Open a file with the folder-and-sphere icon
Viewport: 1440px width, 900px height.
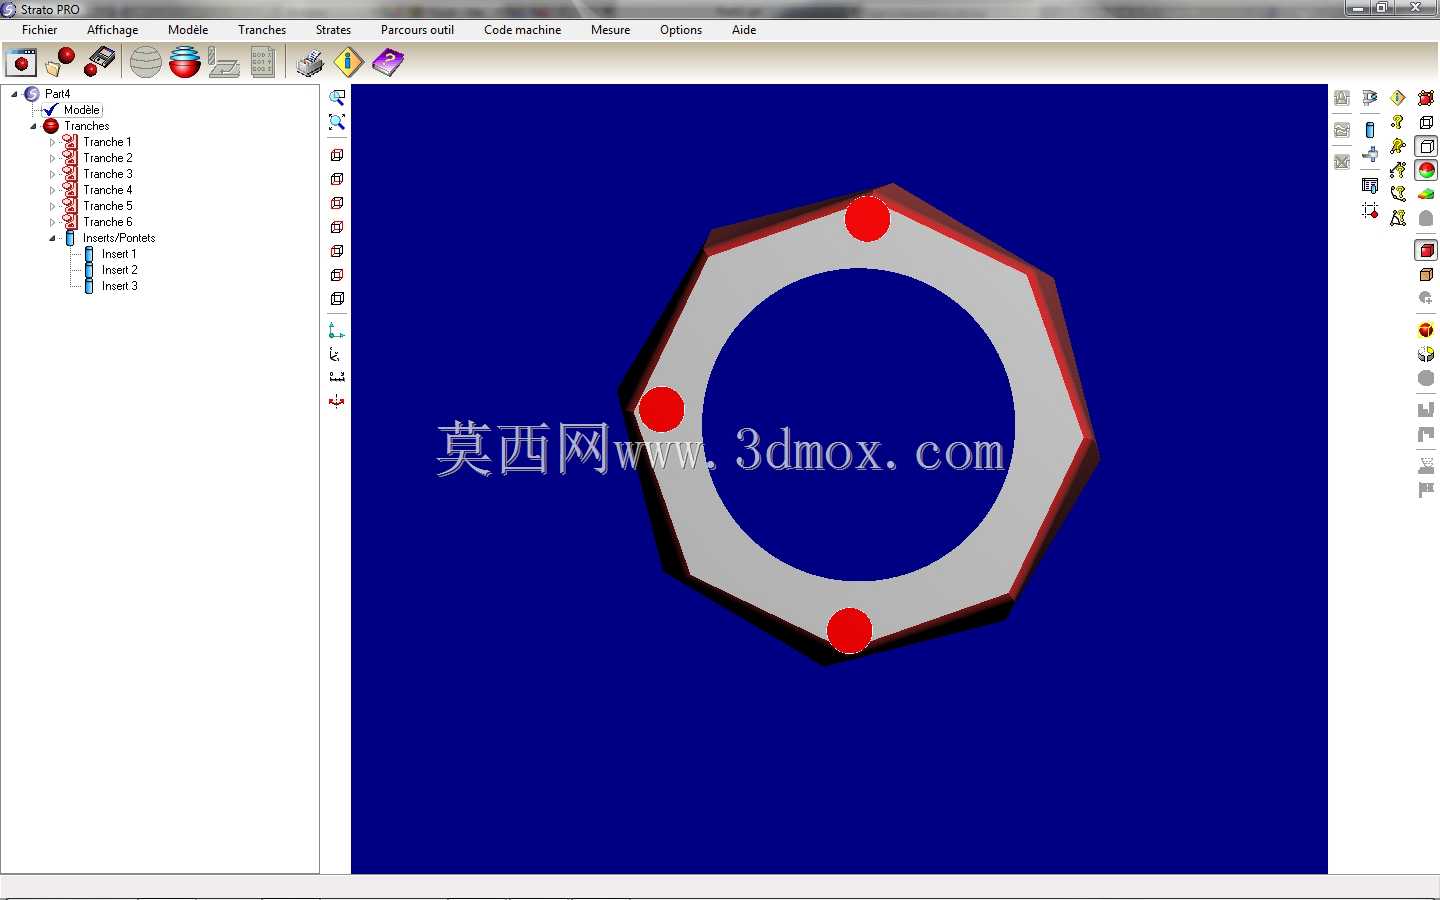point(60,62)
